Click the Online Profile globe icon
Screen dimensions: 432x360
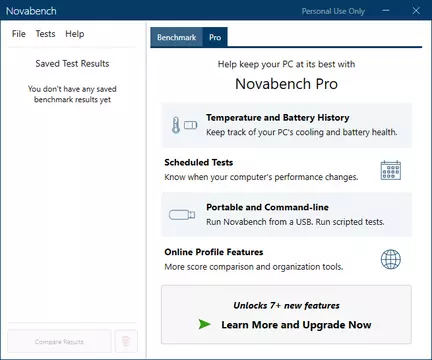(x=391, y=259)
